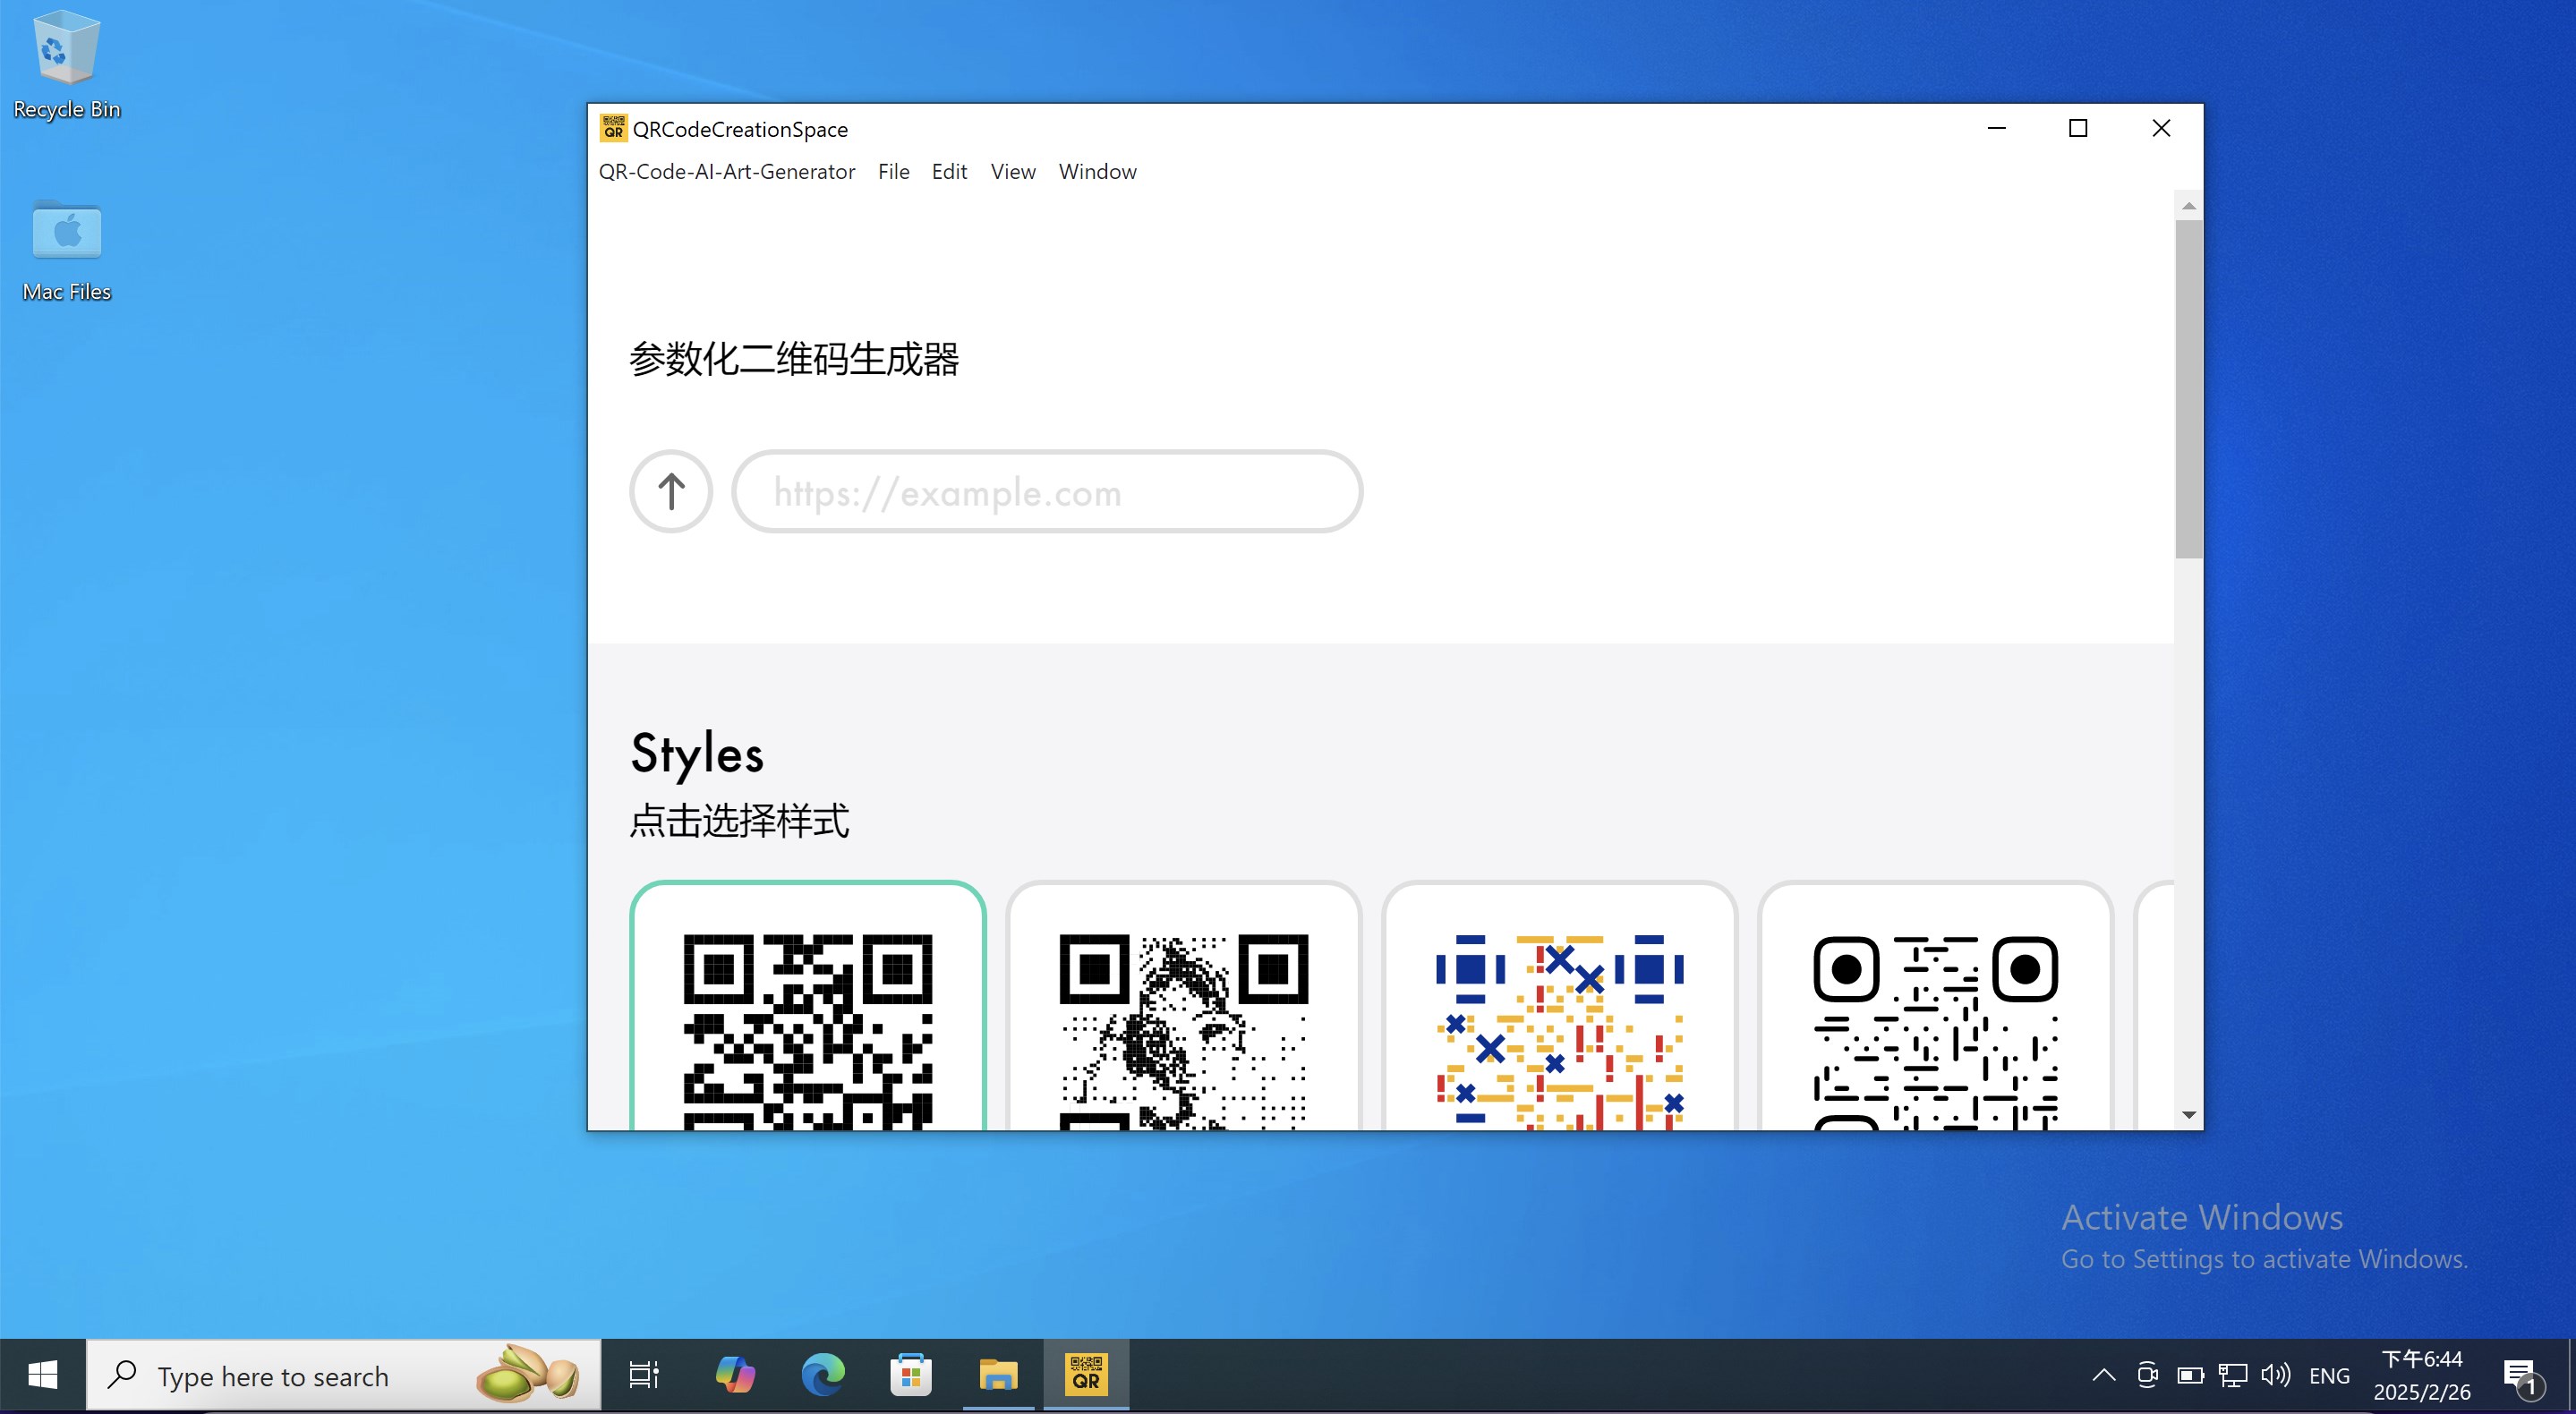
Task: Click the scrollbar down arrow
Action: click(2188, 1115)
